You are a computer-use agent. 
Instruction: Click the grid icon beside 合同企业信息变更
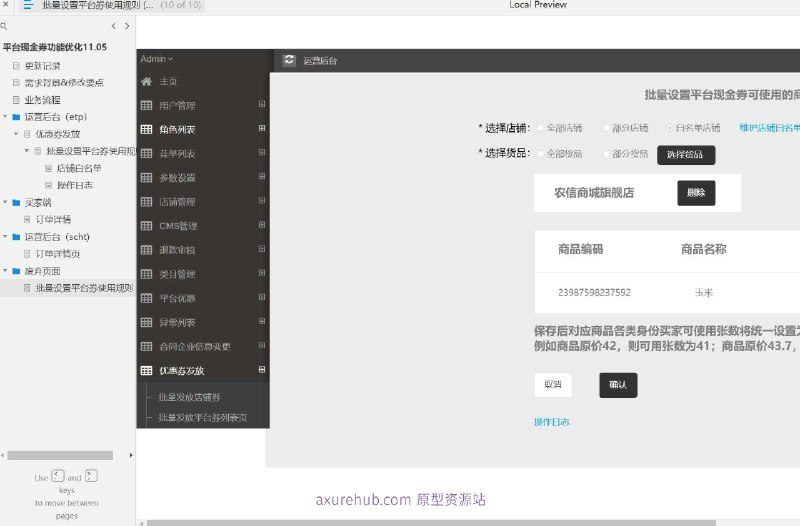[x=146, y=346]
